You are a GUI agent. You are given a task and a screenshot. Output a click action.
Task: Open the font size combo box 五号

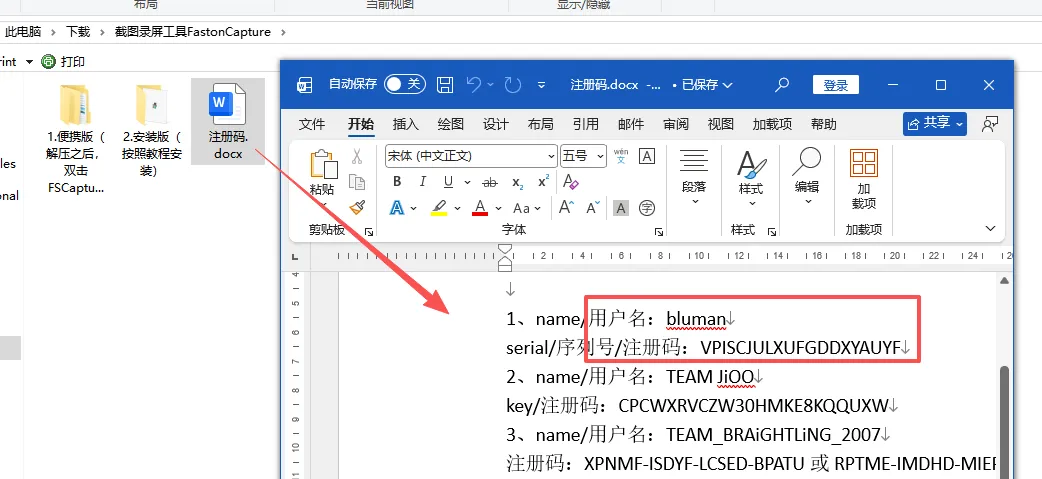(x=583, y=156)
